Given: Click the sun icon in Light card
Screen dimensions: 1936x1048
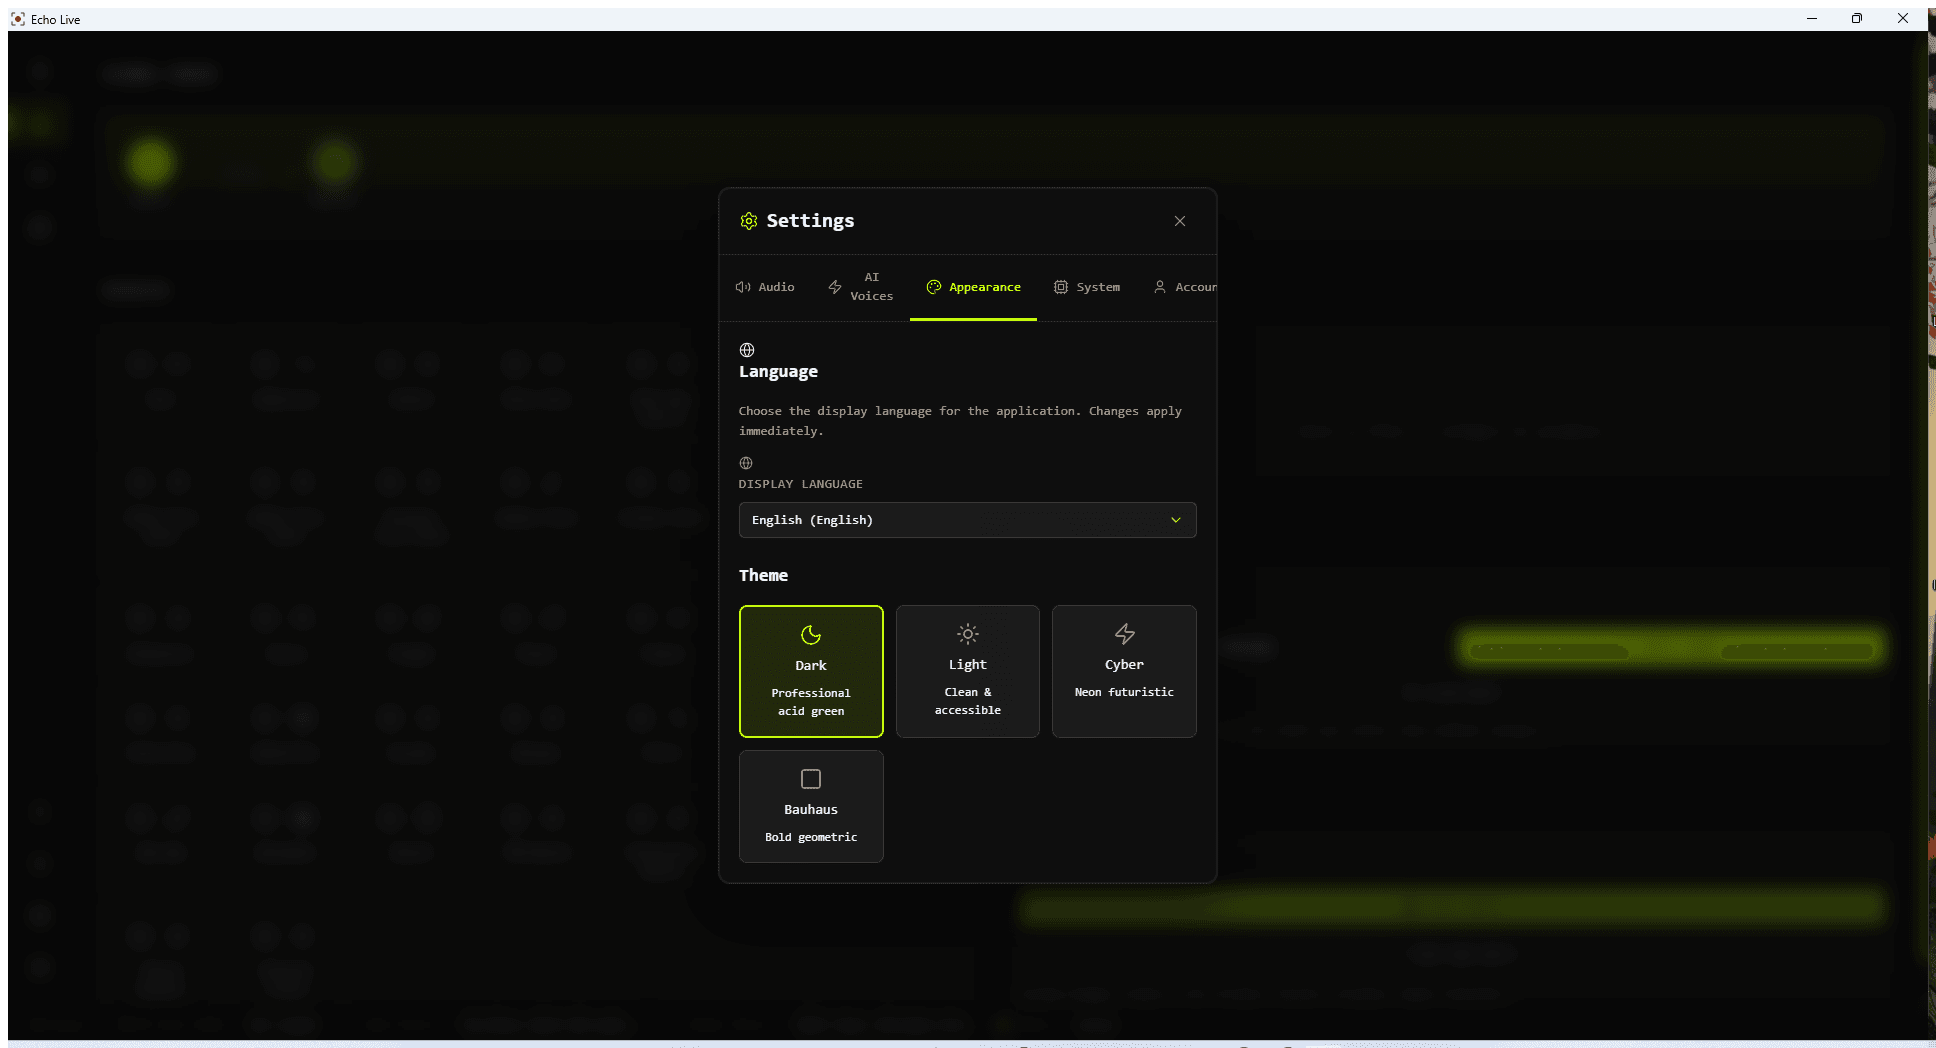Looking at the screenshot, I should [967, 634].
